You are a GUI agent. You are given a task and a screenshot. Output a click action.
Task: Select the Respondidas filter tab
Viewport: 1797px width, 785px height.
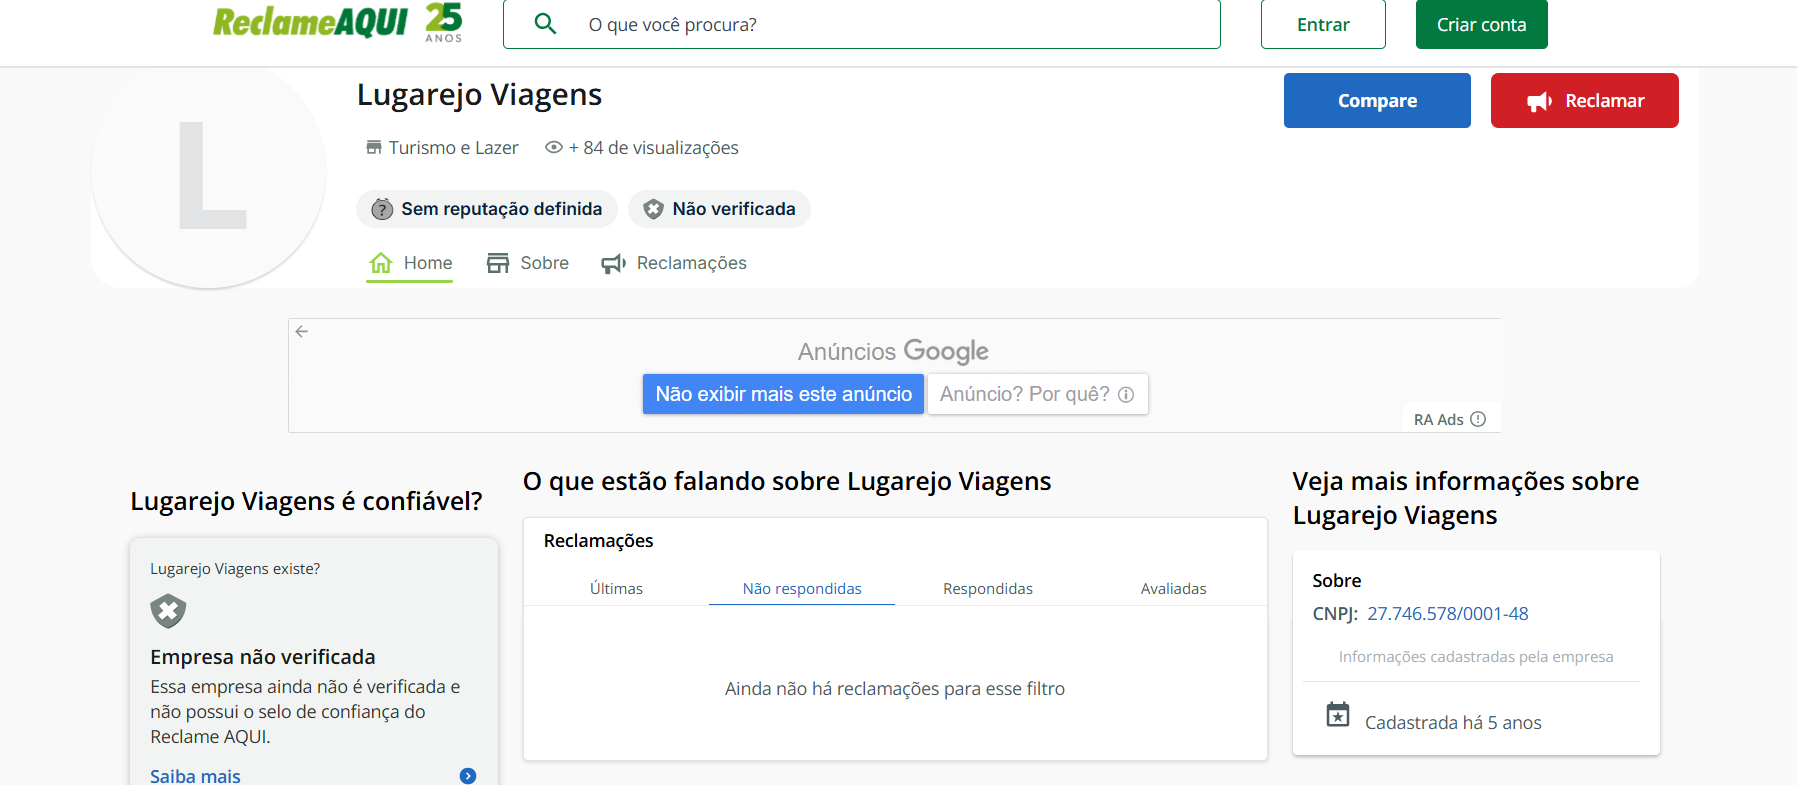coord(988,589)
